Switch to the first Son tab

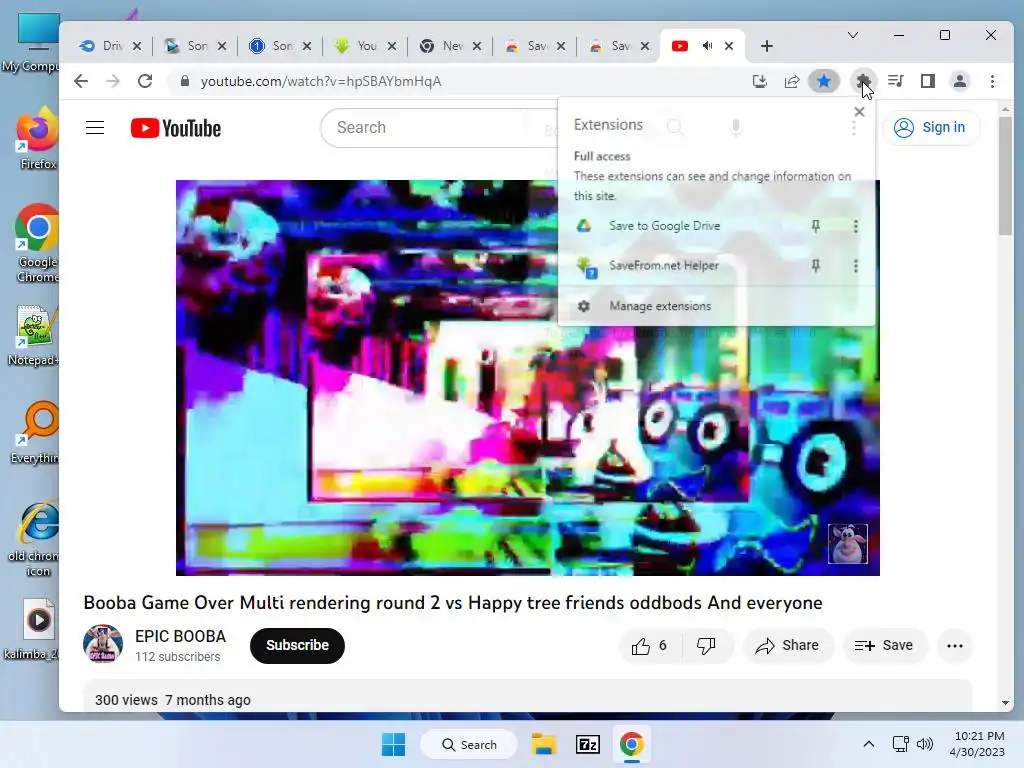196,46
